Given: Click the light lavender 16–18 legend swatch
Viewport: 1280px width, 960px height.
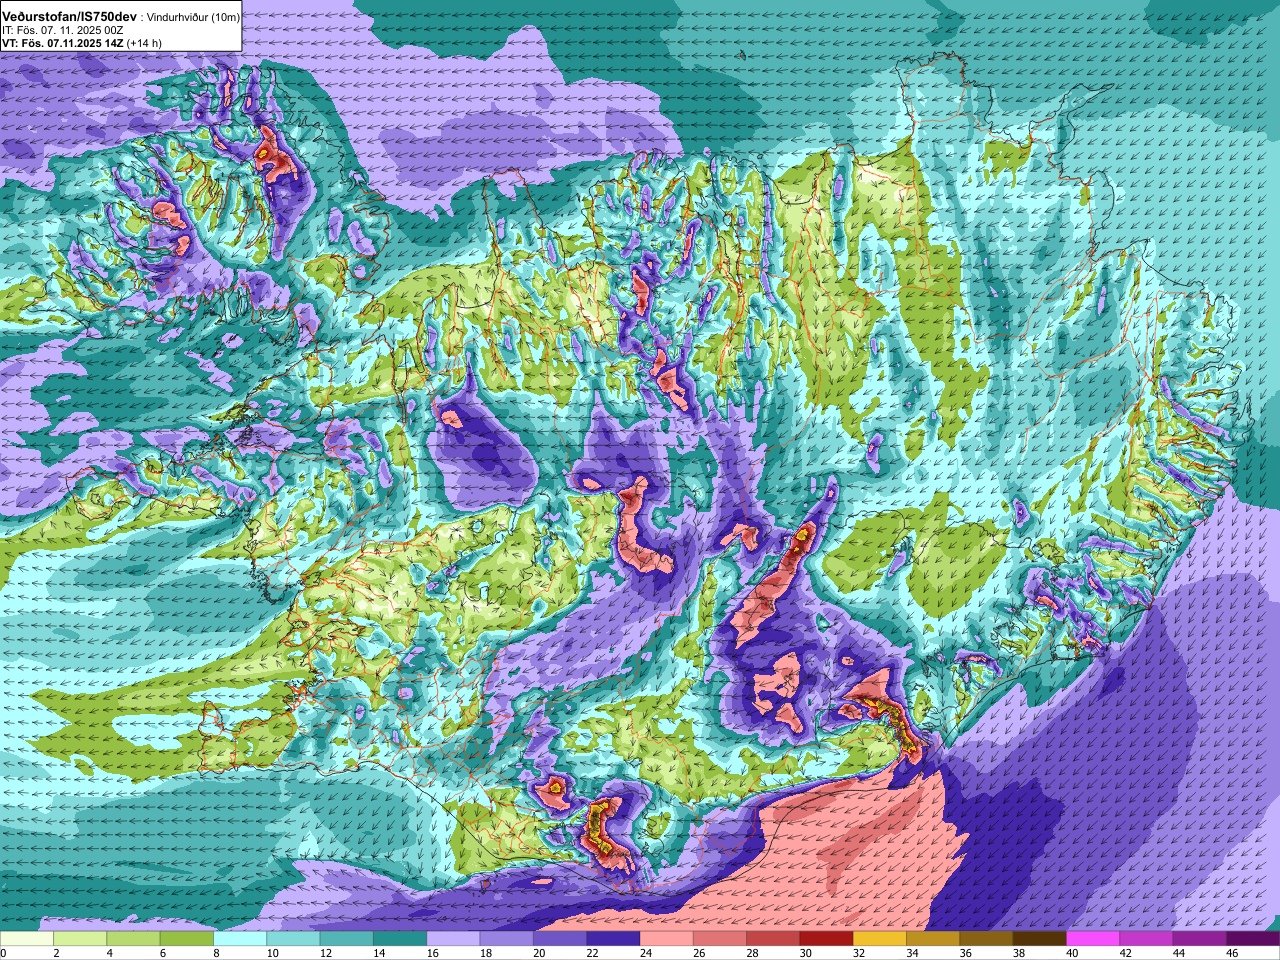Looking at the screenshot, I should (454, 940).
